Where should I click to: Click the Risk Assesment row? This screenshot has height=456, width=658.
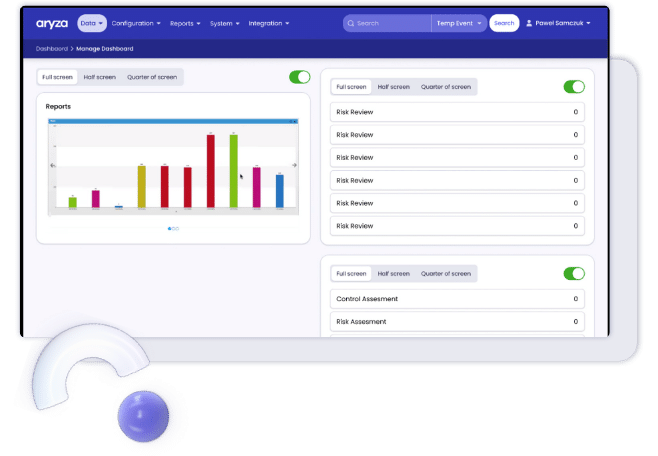(457, 322)
